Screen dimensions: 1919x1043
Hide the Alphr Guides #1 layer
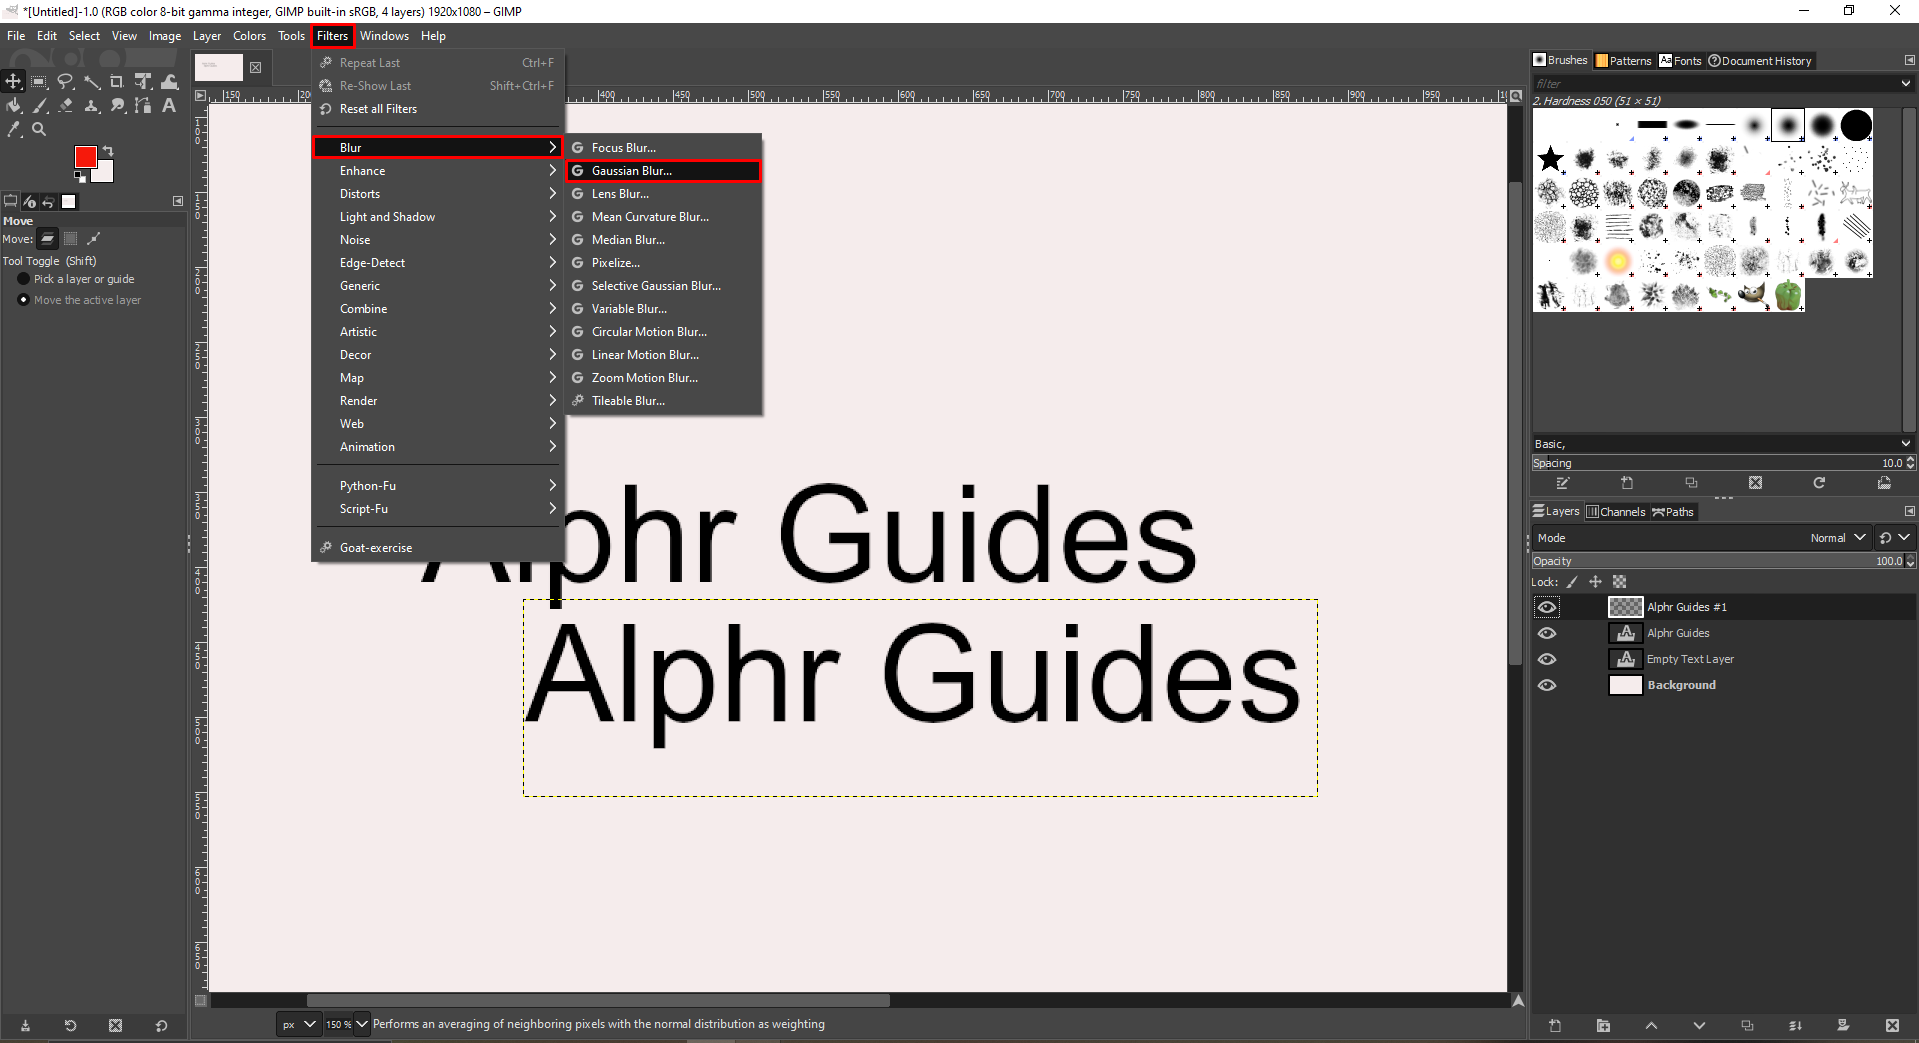(1547, 607)
